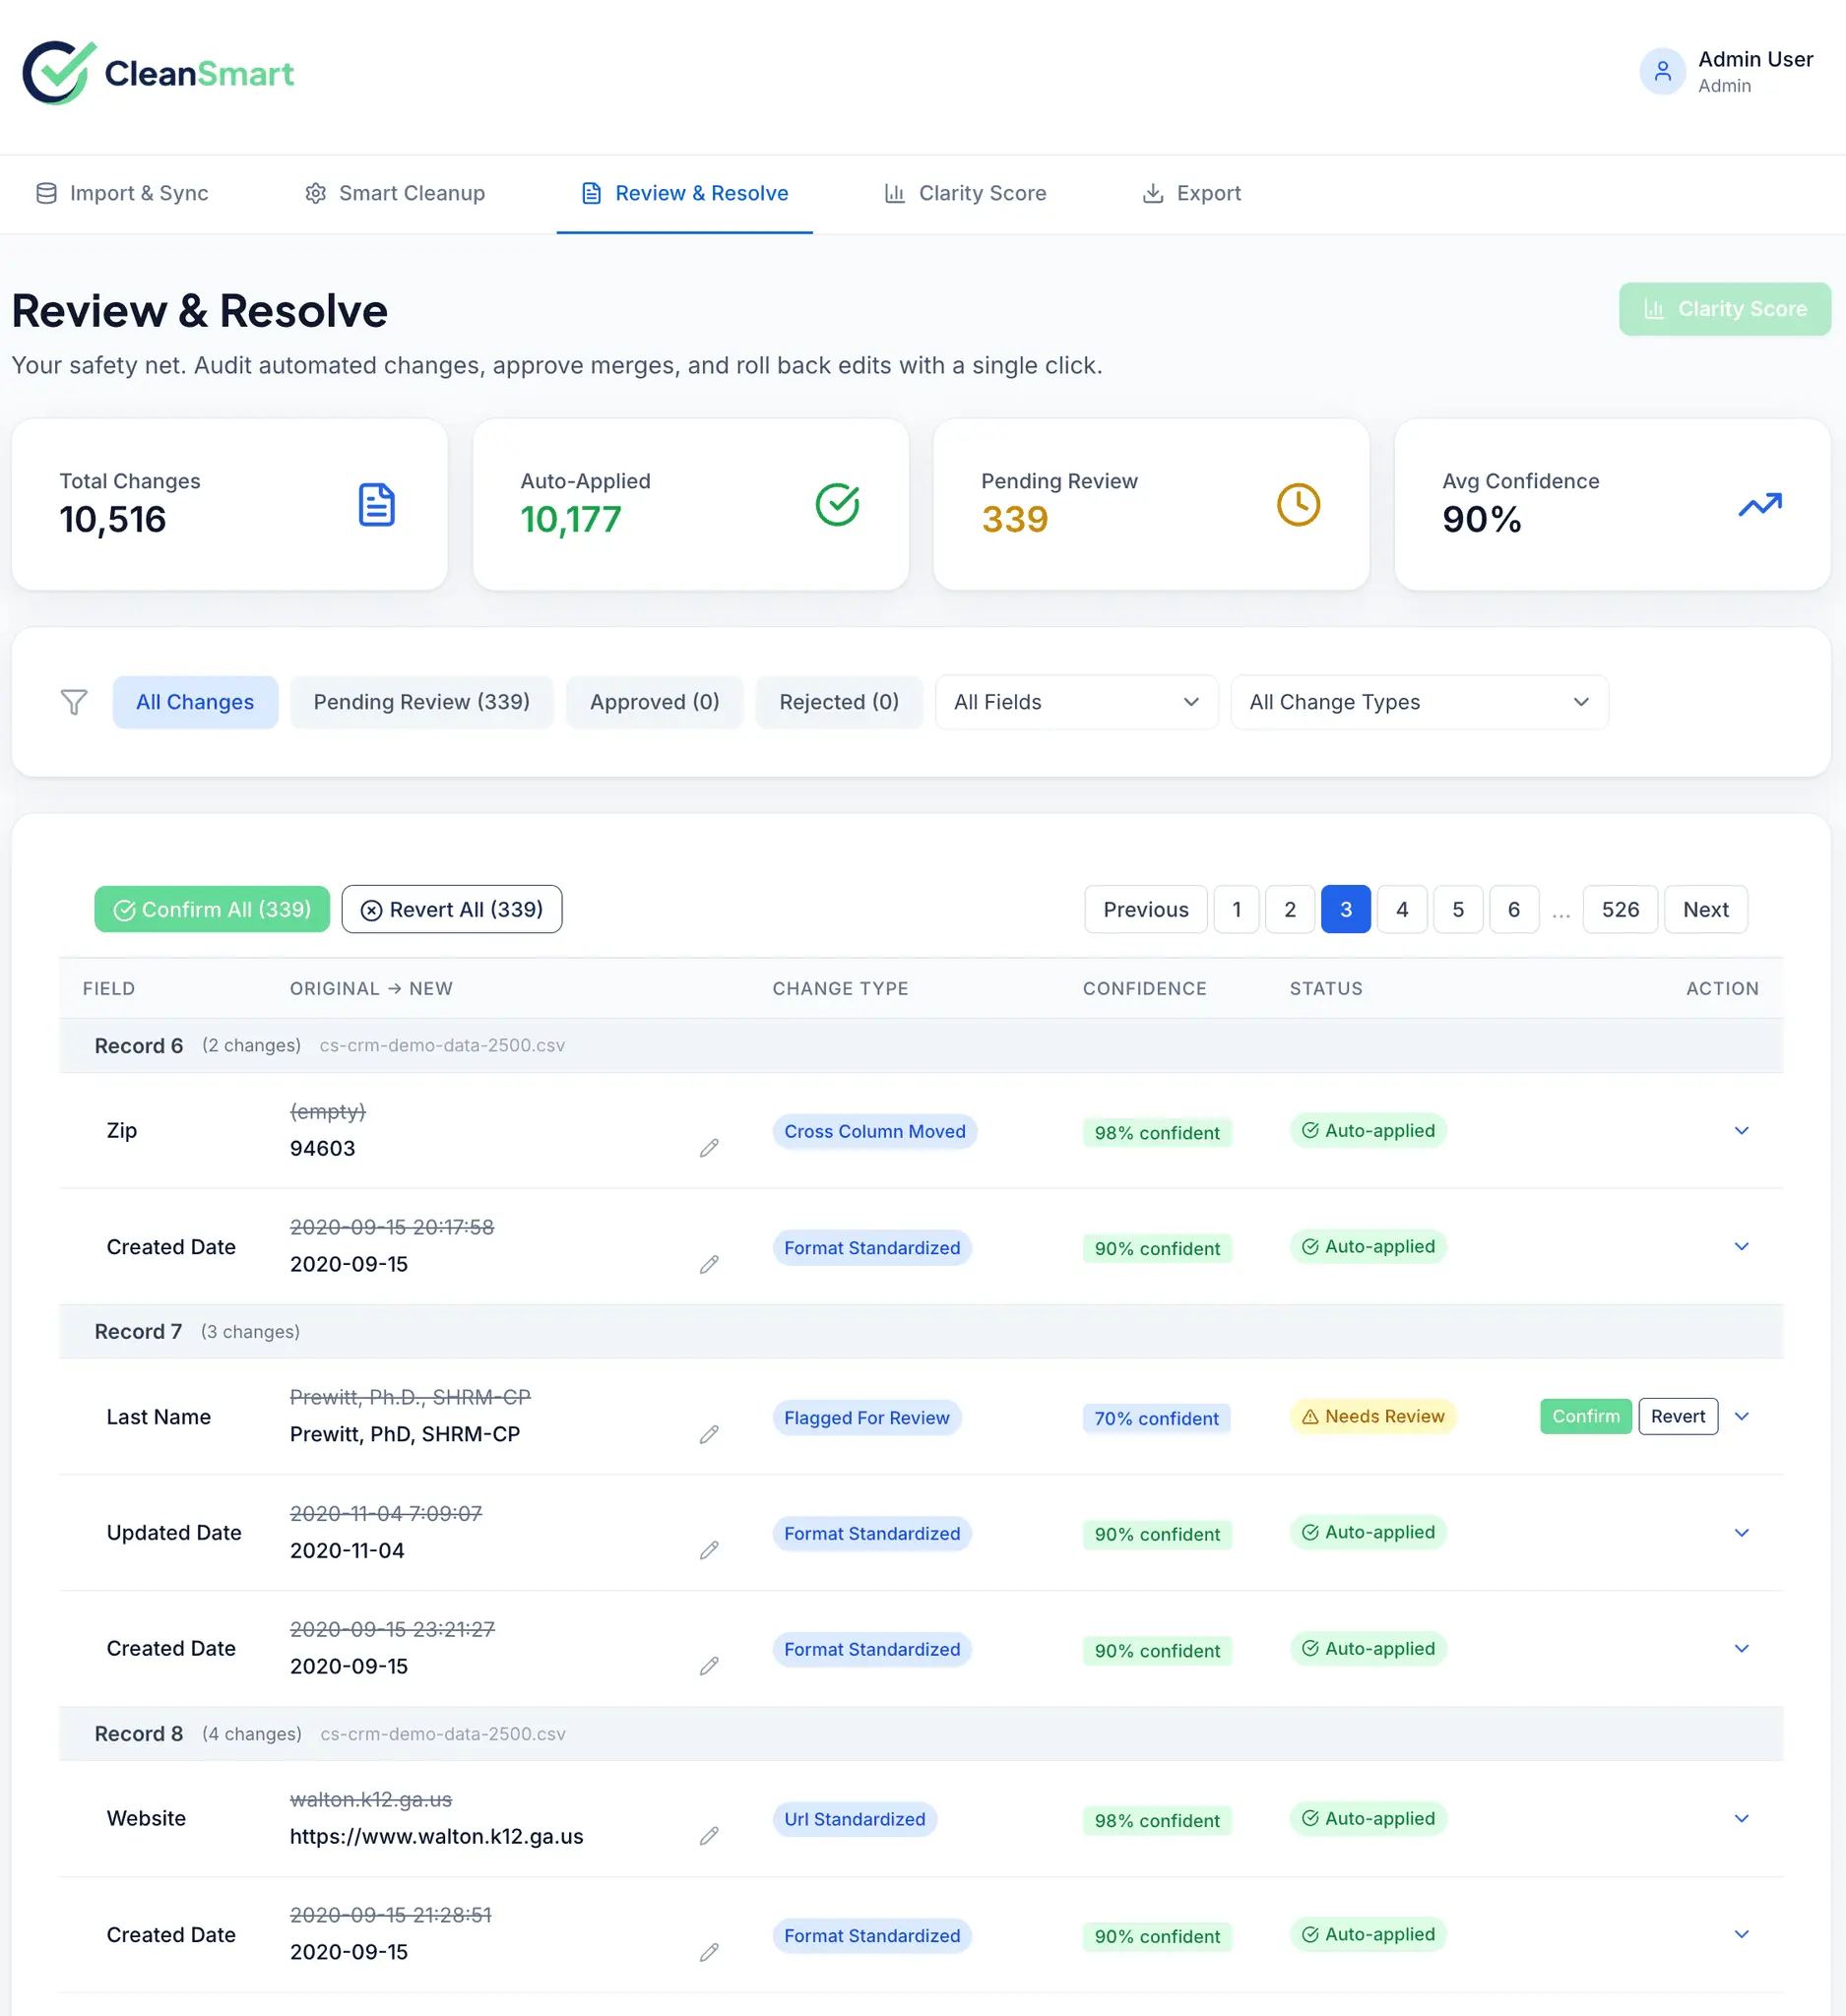Image resolution: width=1846 pixels, height=2016 pixels.
Task: Expand the Zip row details chevron
Action: tap(1741, 1130)
